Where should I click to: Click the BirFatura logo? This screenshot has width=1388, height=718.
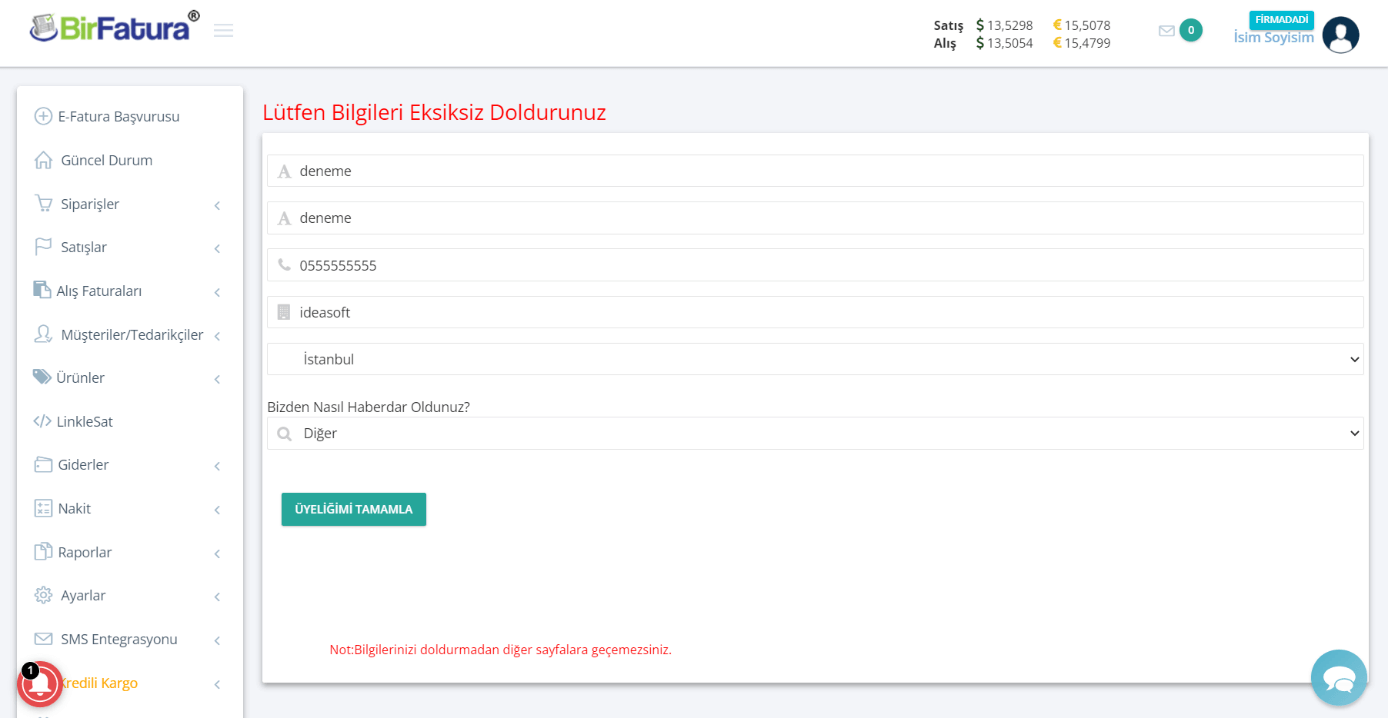click(115, 27)
